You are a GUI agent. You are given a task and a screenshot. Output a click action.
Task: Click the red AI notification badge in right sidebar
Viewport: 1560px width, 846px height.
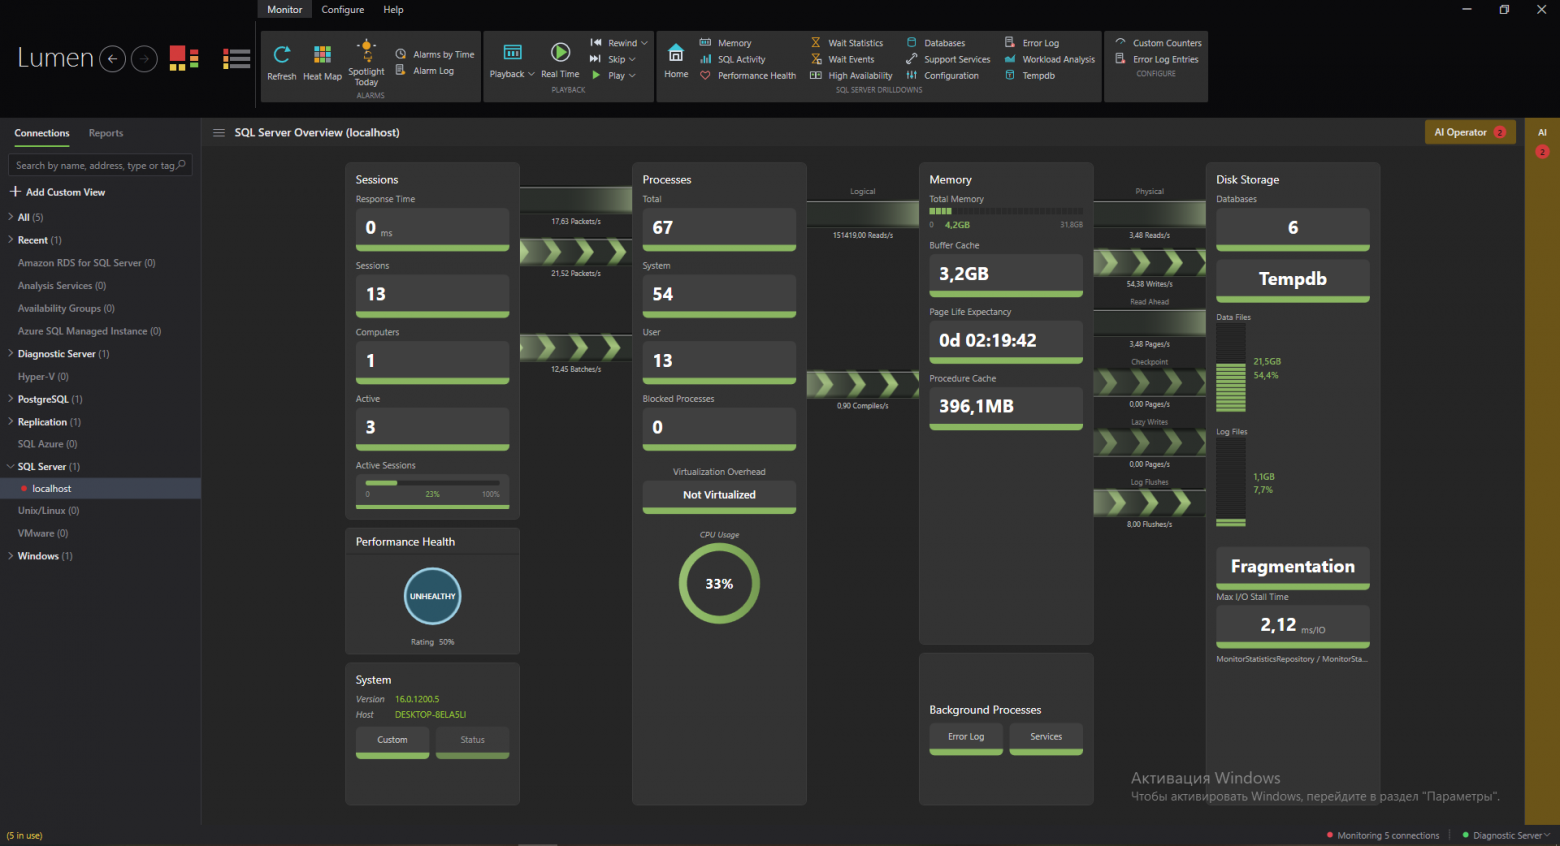pyautogui.click(x=1542, y=152)
